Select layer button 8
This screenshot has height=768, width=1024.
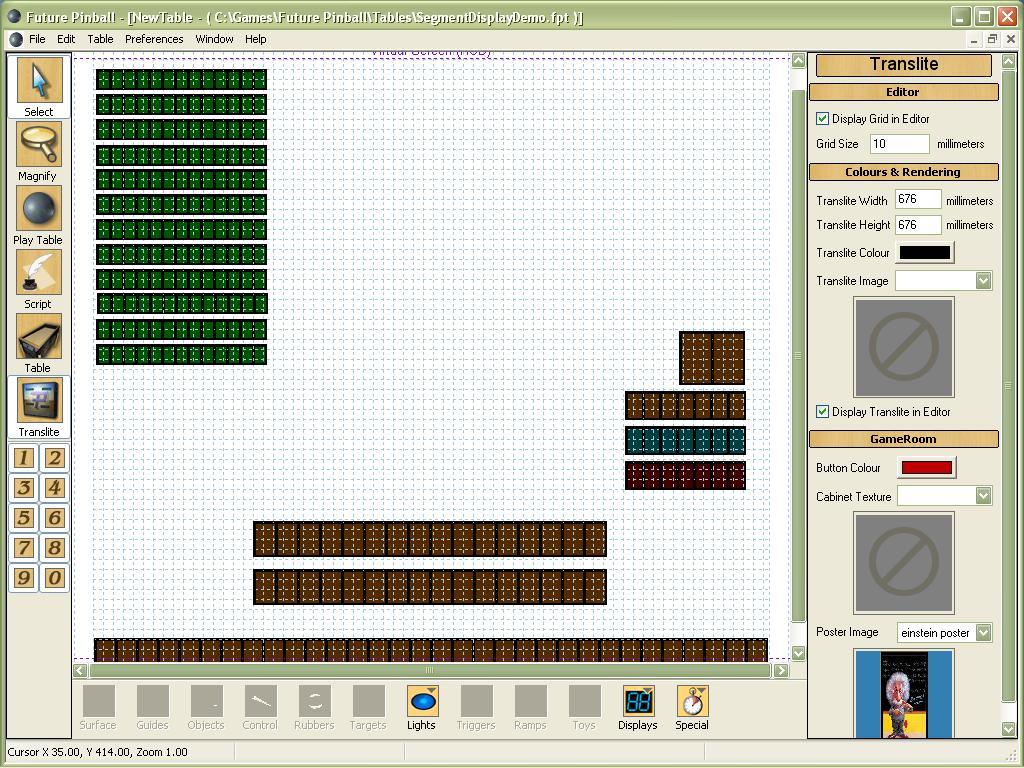coord(54,547)
